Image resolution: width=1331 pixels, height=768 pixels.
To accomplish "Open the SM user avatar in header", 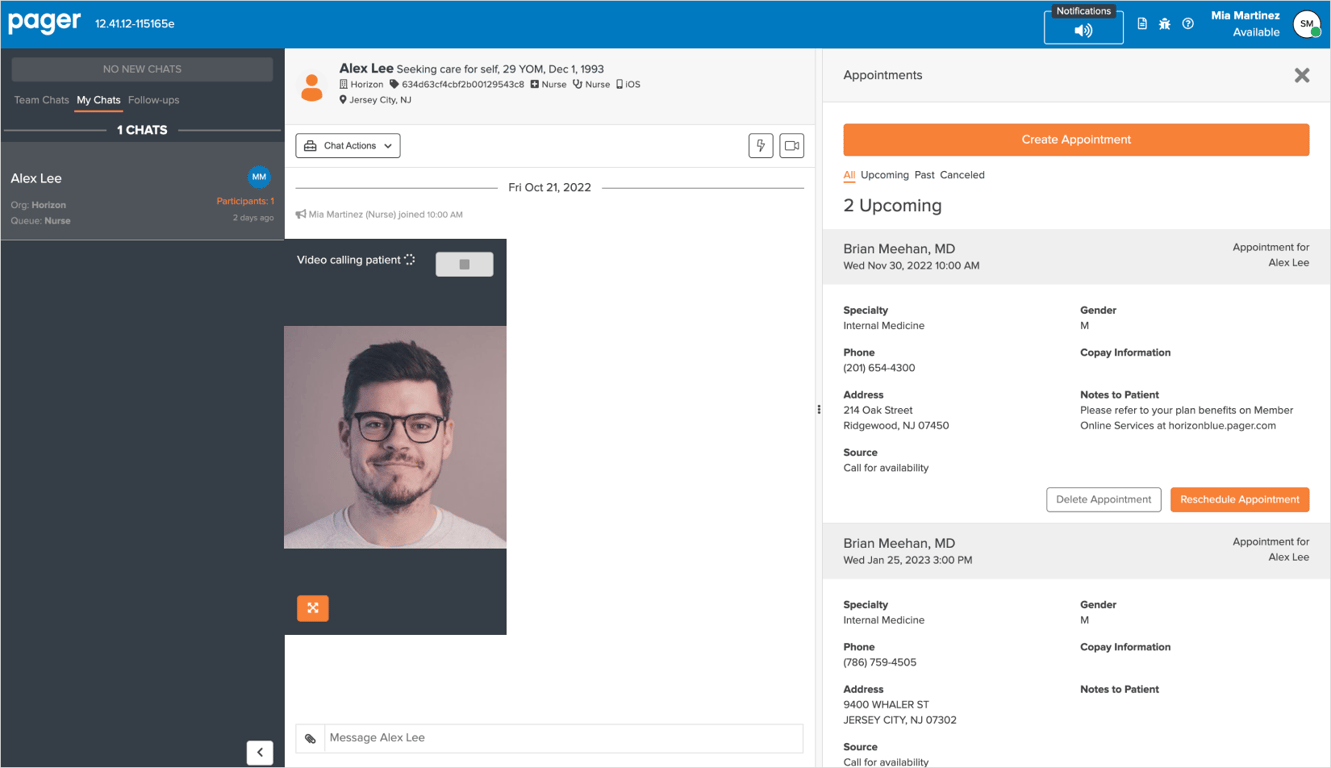I will 1306,24.
